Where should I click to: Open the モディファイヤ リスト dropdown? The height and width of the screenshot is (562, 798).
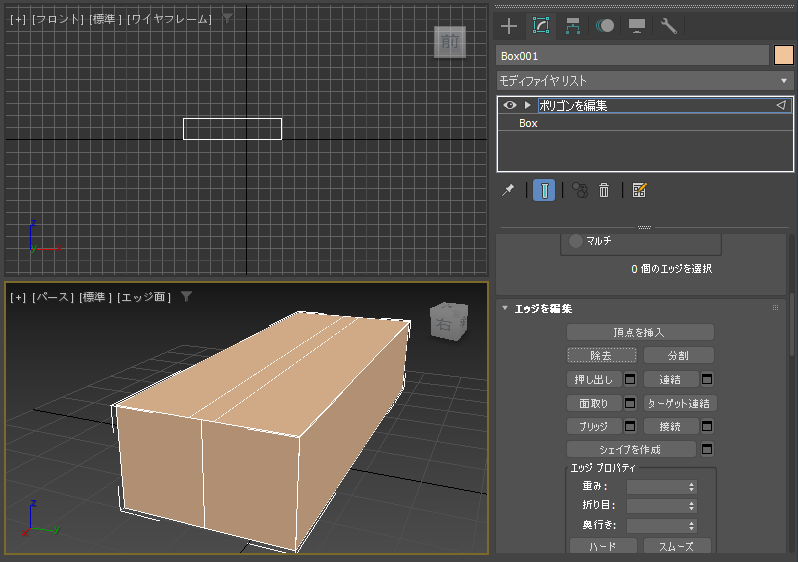(x=644, y=80)
